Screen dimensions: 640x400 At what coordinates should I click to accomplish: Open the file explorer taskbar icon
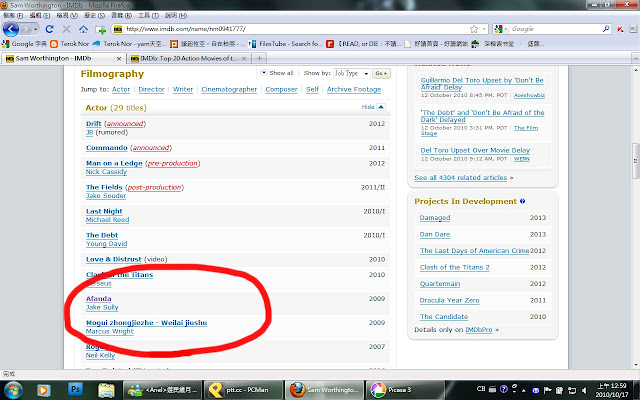coord(106,390)
